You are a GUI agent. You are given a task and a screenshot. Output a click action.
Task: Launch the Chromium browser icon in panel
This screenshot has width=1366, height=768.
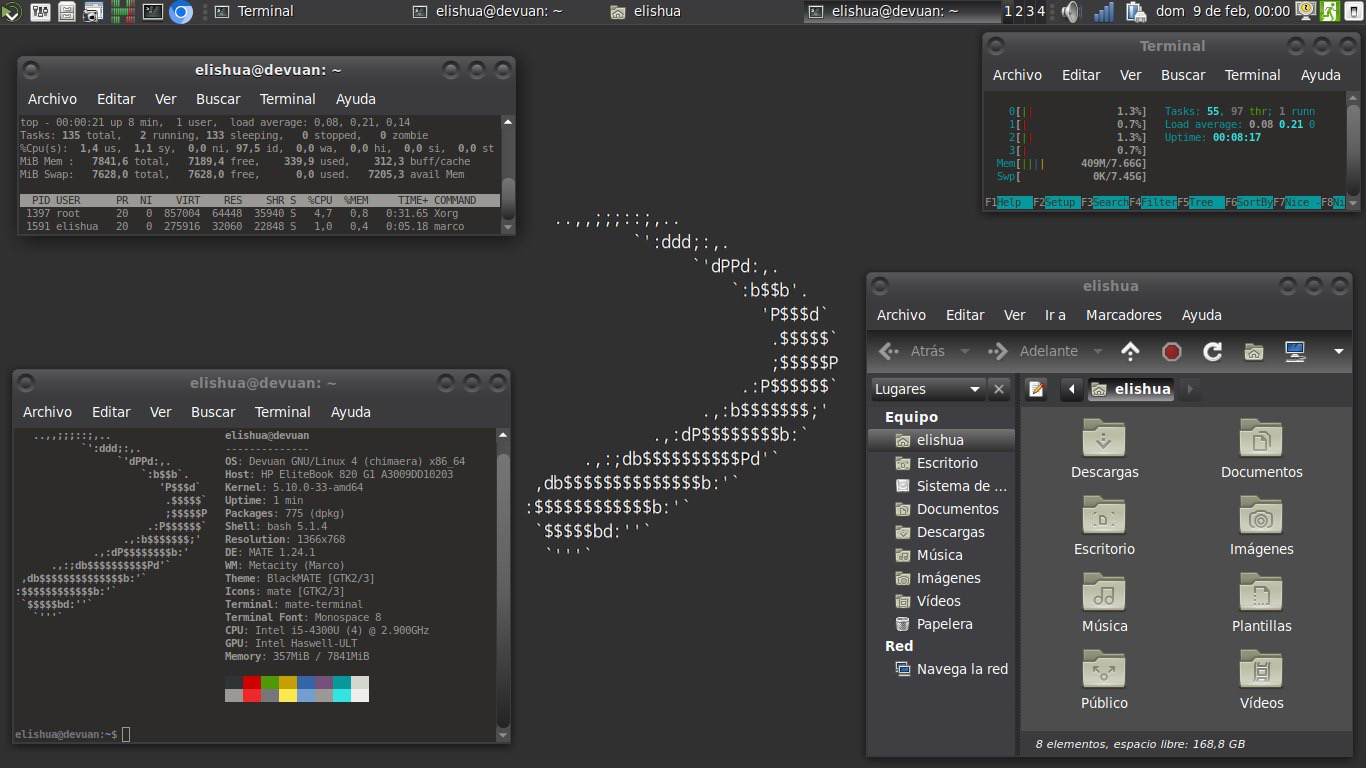tap(181, 12)
